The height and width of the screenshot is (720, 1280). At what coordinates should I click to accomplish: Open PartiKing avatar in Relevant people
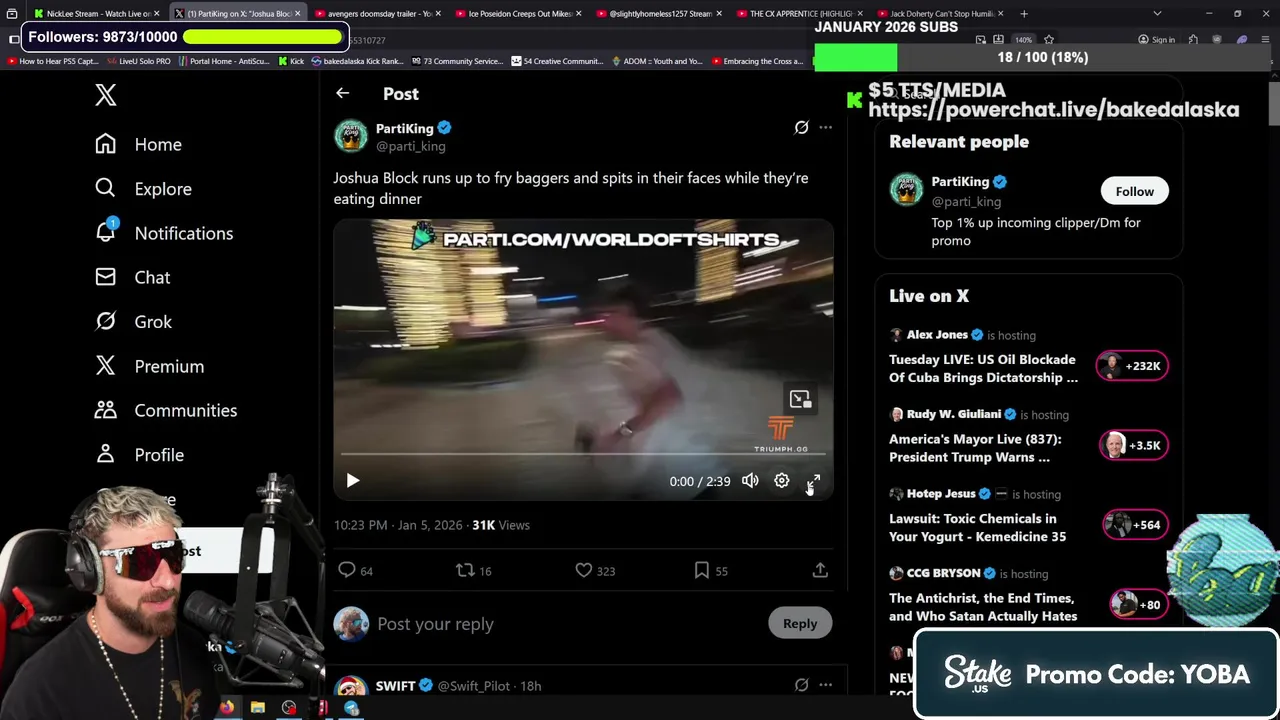[907, 189]
